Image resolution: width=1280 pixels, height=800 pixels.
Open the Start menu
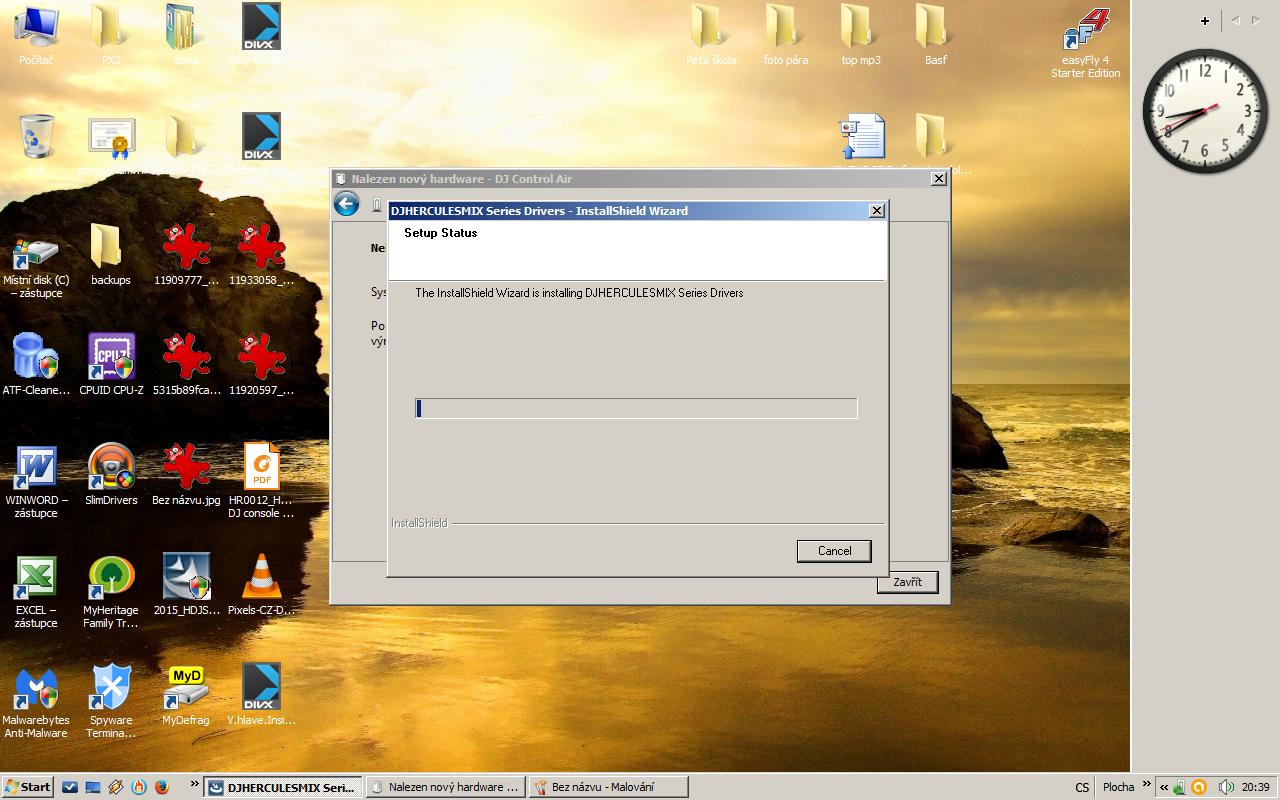(x=28, y=787)
